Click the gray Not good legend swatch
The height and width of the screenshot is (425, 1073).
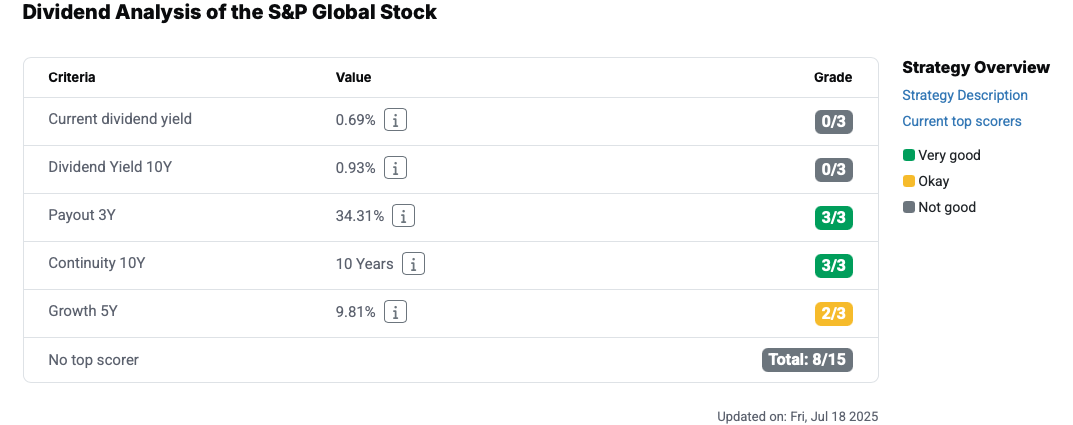pyautogui.click(x=909, y=207)
